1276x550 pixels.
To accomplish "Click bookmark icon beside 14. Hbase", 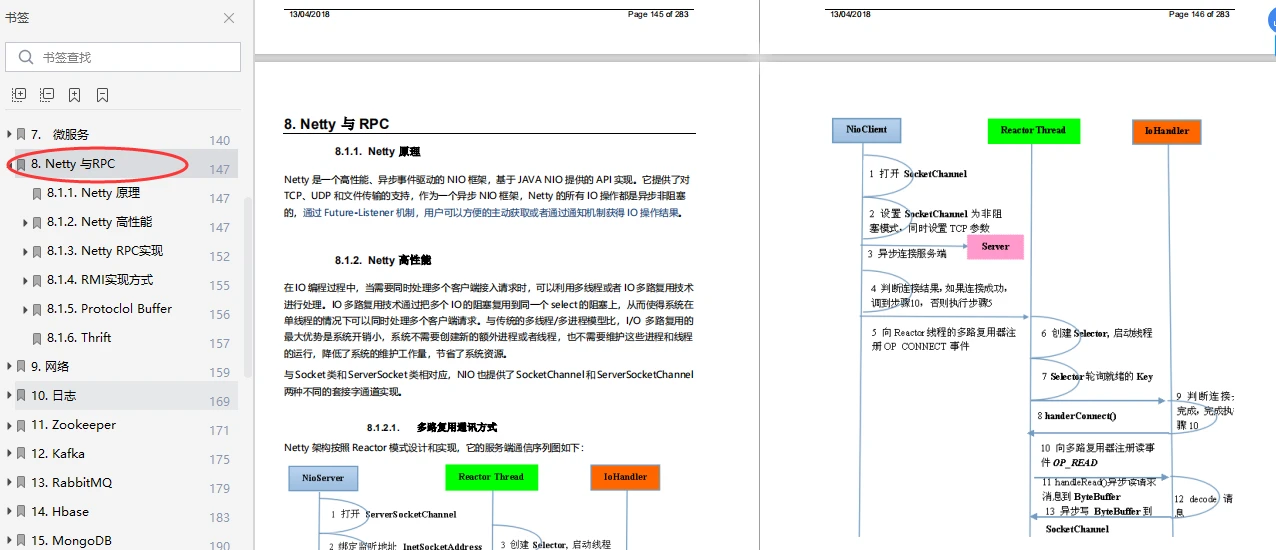I will point(21,512).
